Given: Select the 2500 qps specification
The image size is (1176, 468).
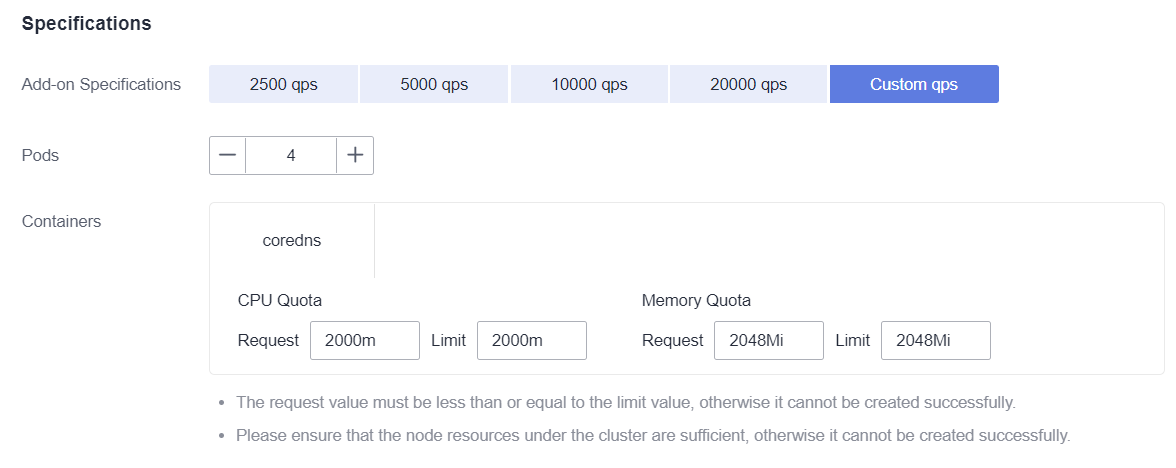Looking at the screenshot, I should pos(284,84).
